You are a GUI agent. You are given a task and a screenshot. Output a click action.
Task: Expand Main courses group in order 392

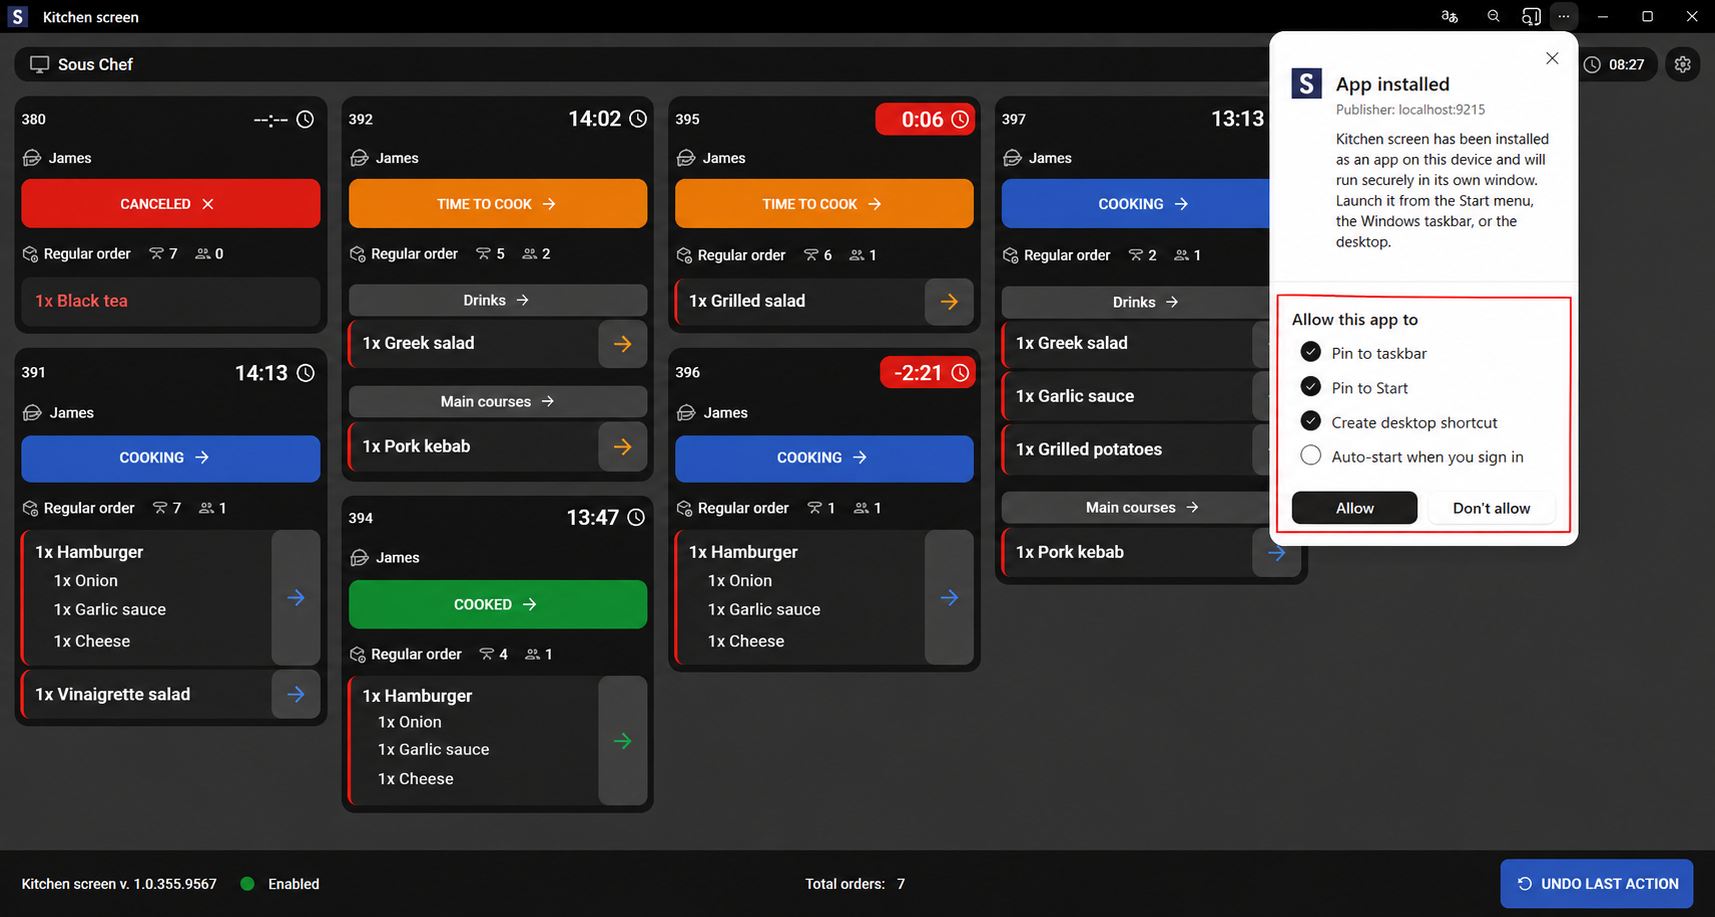[x=497, y=401]
